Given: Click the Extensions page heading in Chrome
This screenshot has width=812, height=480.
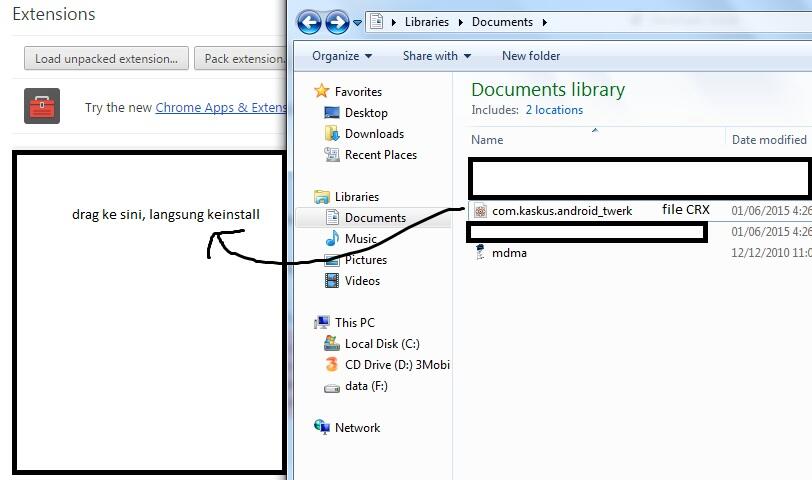Looking at the screenshot, I should tap(54, 14).
